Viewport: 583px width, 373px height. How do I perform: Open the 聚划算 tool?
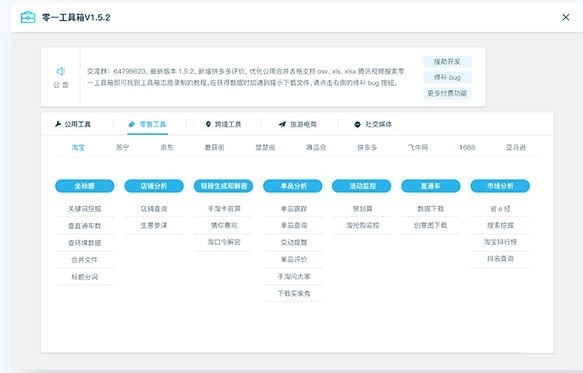tap(363, 209)
